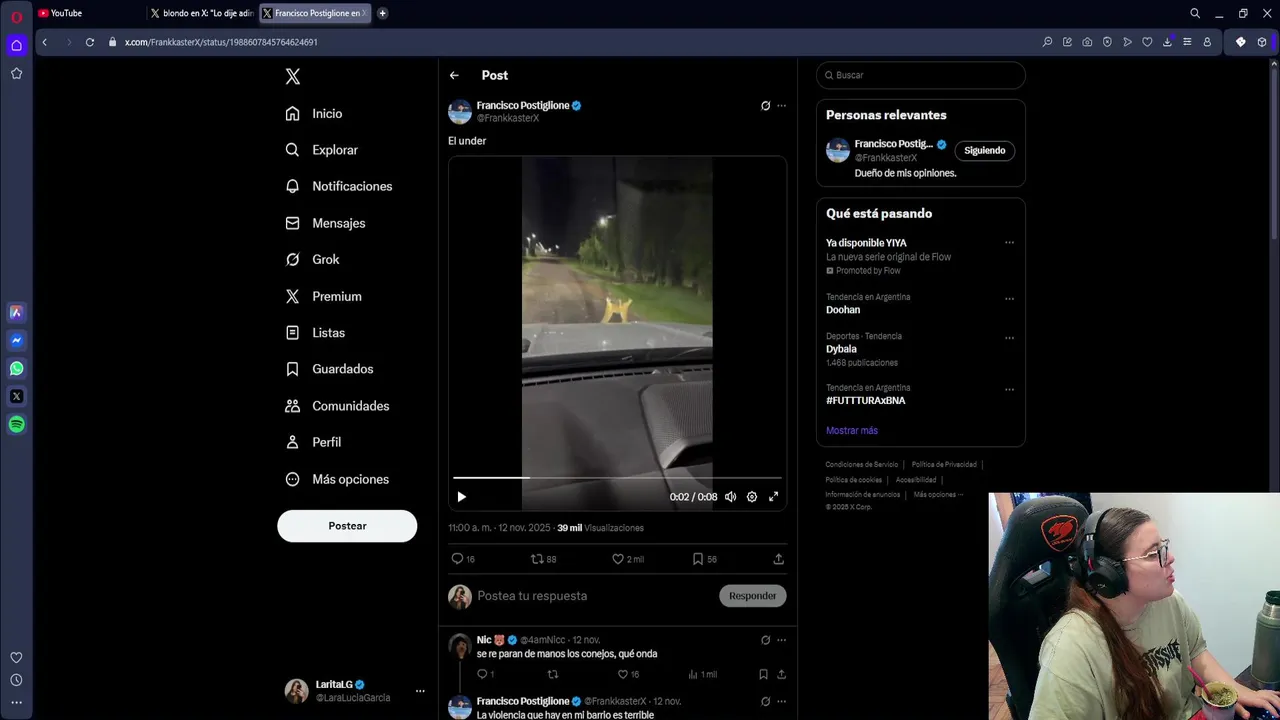The width and height of the screenshot is (1280, 720).
Task: Switch to the blondo en X tab
Action: 202,13
